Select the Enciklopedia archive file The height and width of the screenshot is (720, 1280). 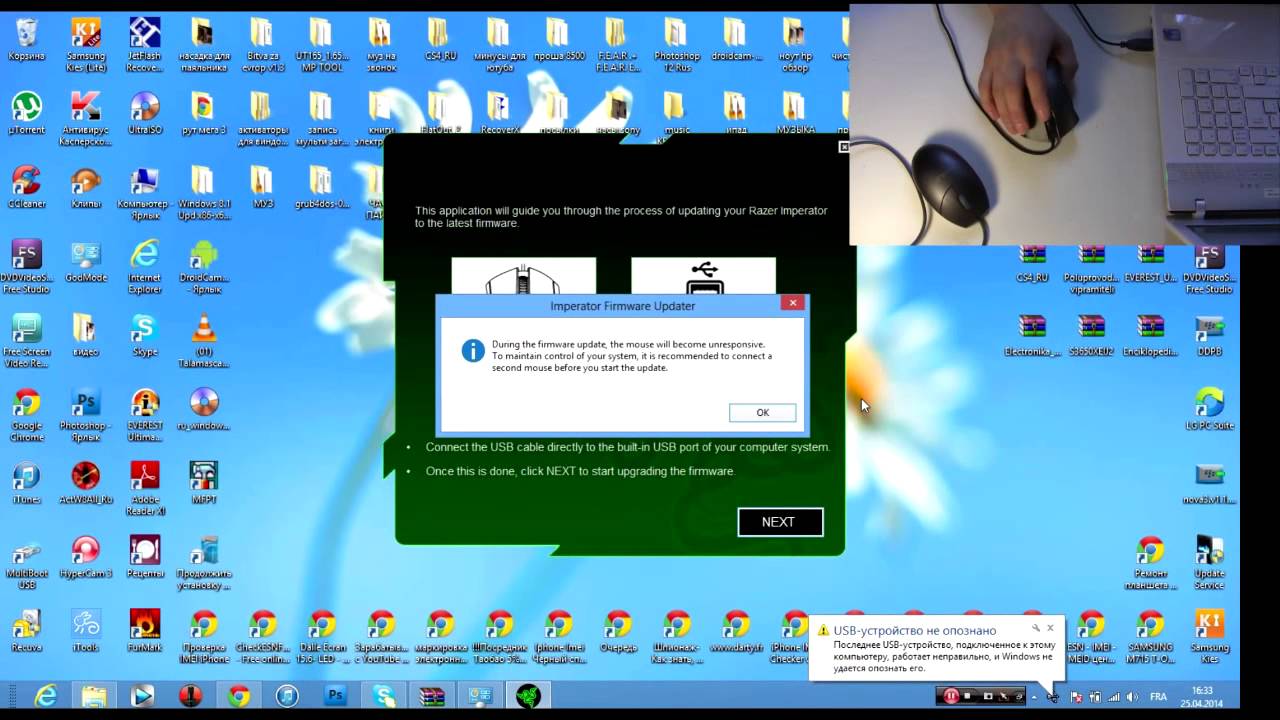click(x=1150, y=335)
